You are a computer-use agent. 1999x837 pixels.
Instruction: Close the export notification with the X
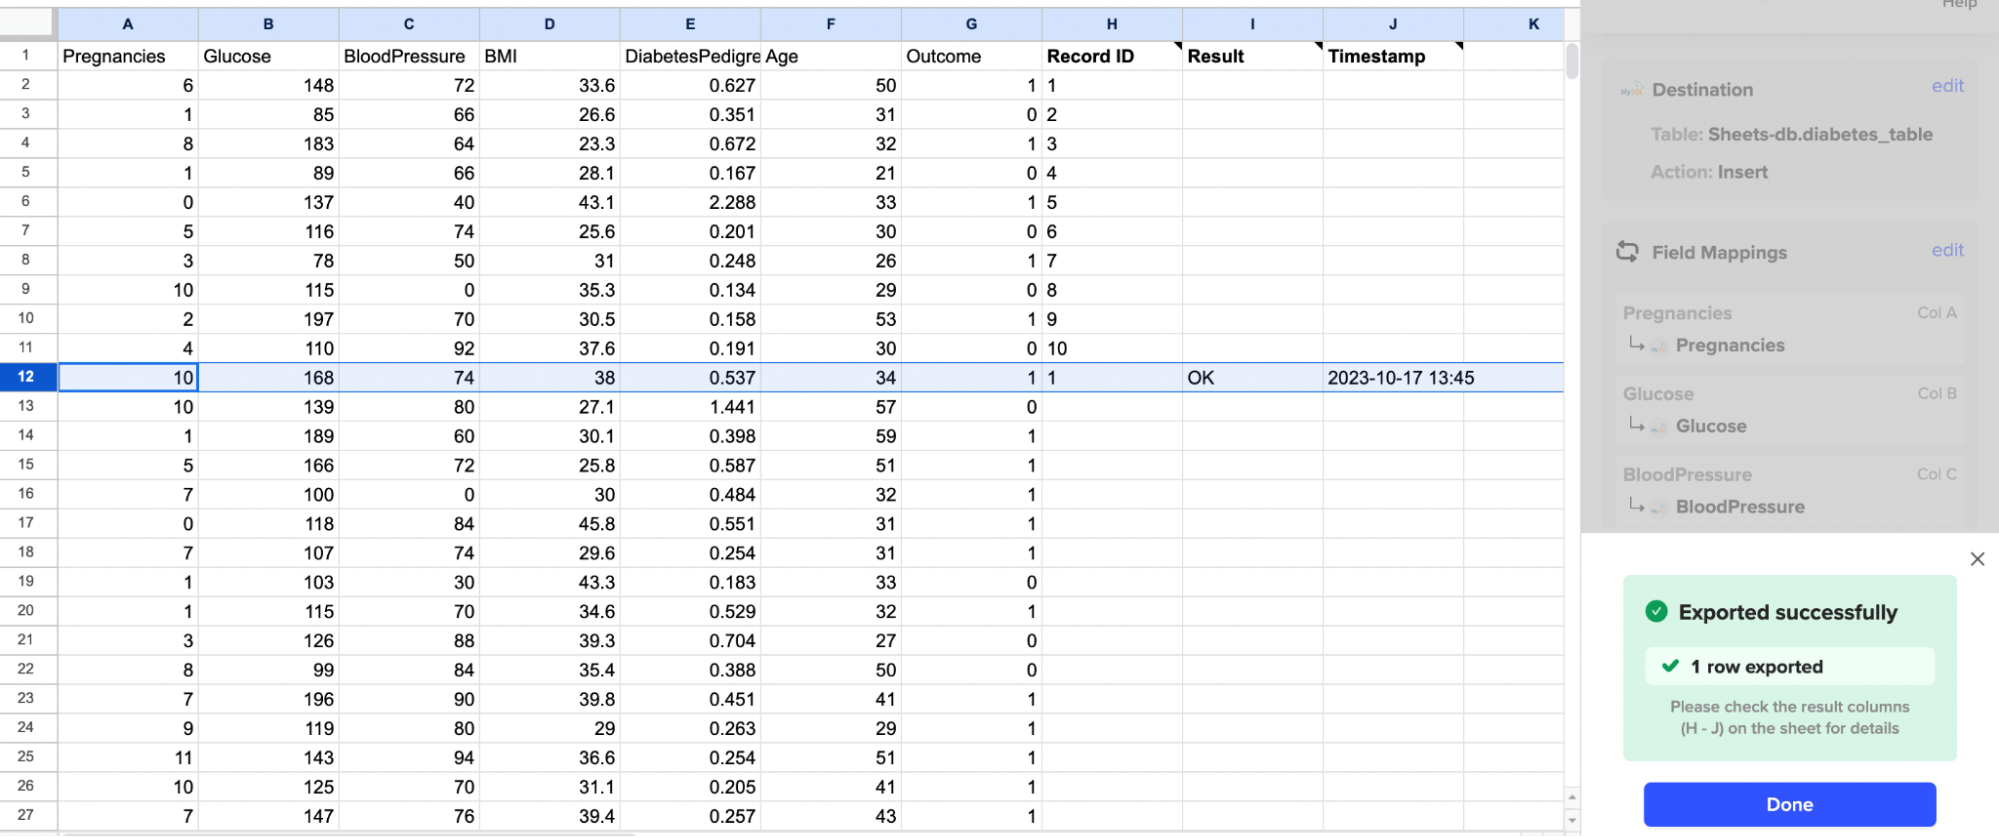1977,559
